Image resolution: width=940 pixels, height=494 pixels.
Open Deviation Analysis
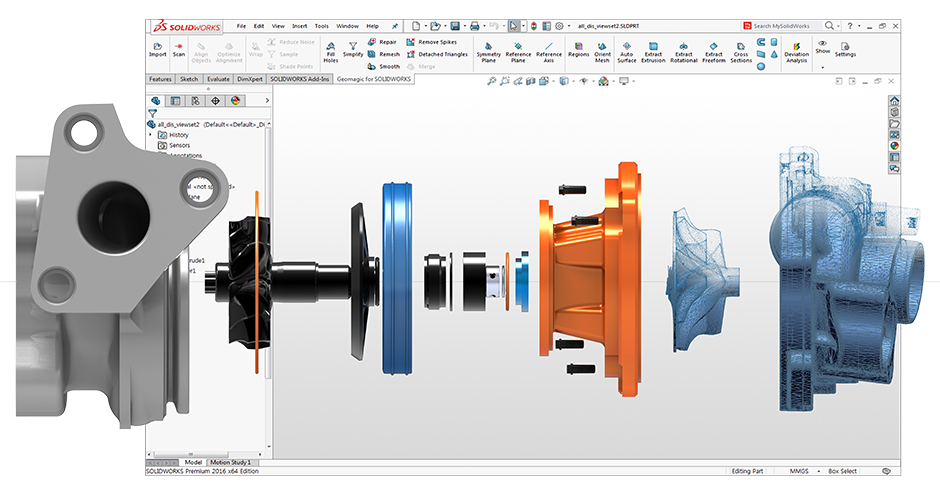796,51
